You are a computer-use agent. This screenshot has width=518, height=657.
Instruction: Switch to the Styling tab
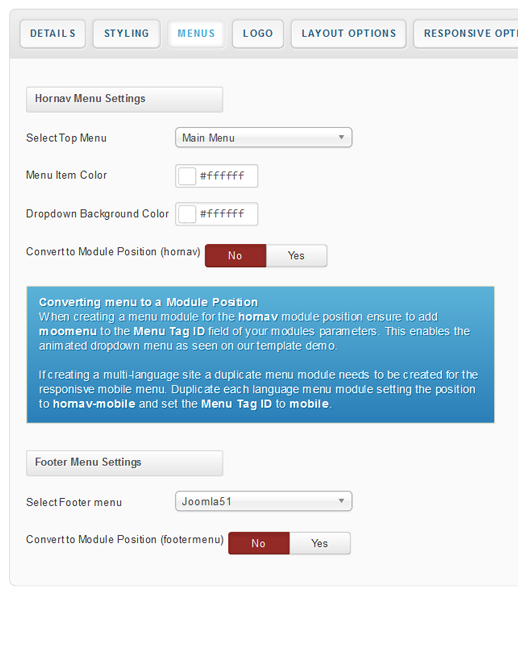127,34
